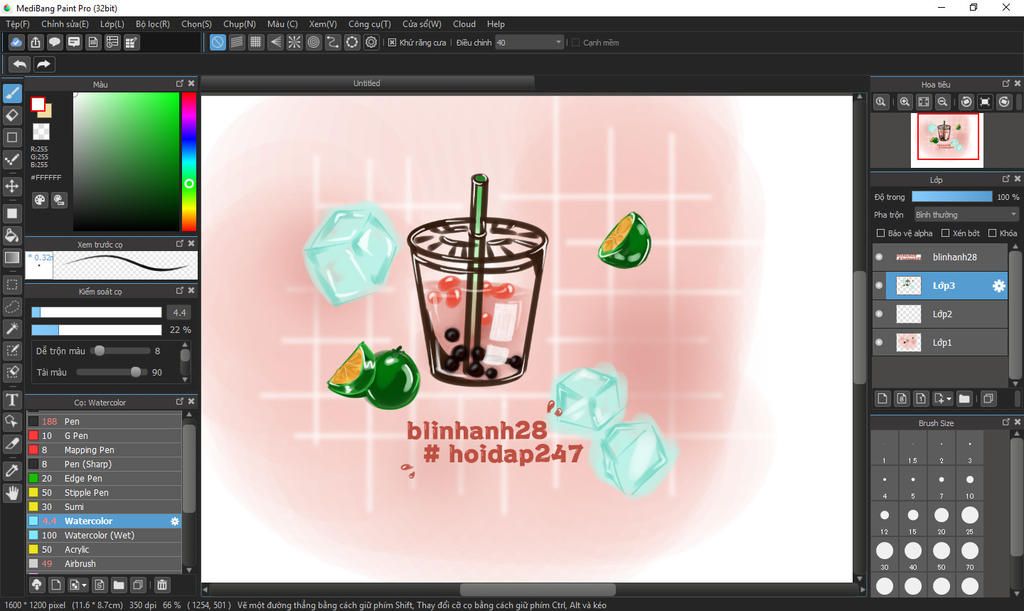Screen dimensions: 1024x611
Task: Toggle Khử răng cưa anti-aliasing checkbox
Action: [x=392, y=42]
